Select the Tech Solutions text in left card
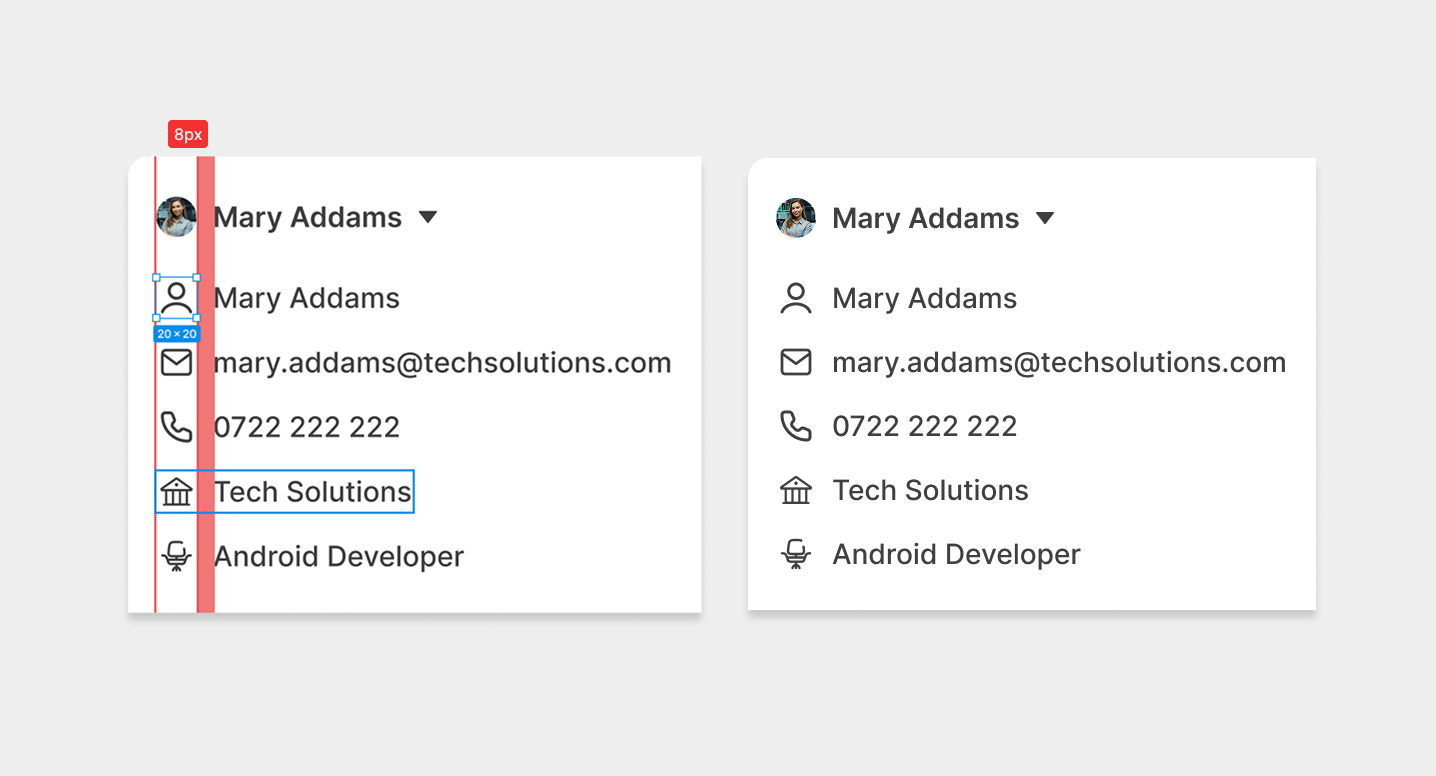Image resolution: width=1436 pixels, height=776 pixels. coord(313,492)
